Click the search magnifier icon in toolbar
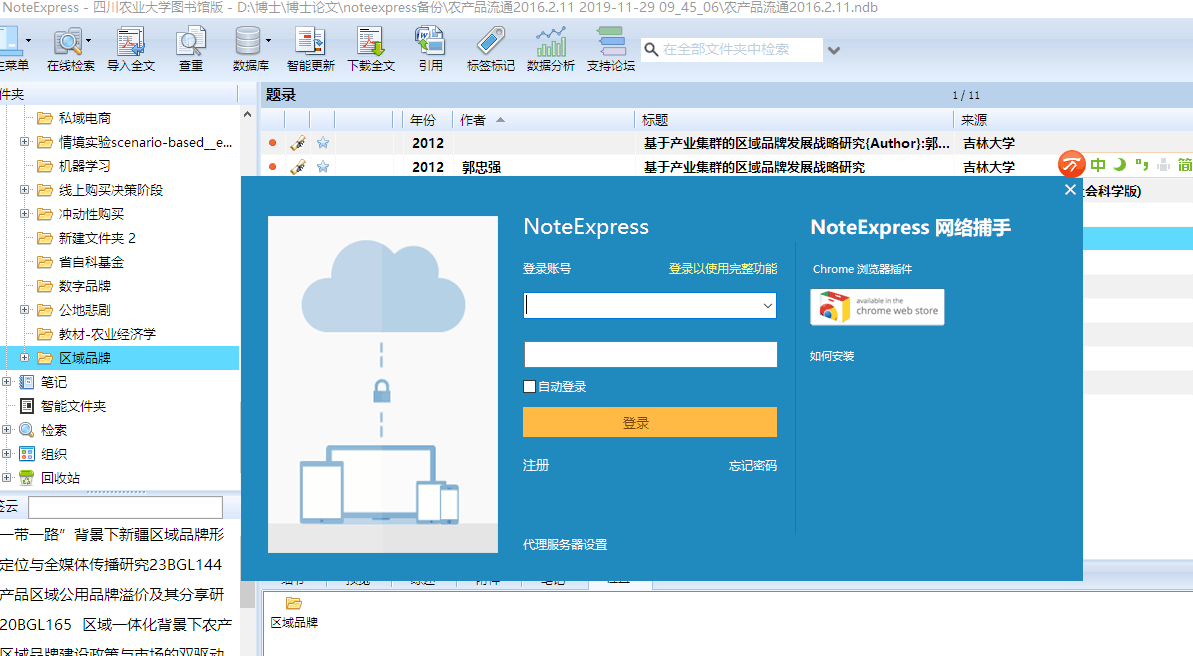This screenshot has height=656, width=1193. (x=651, y=49)
